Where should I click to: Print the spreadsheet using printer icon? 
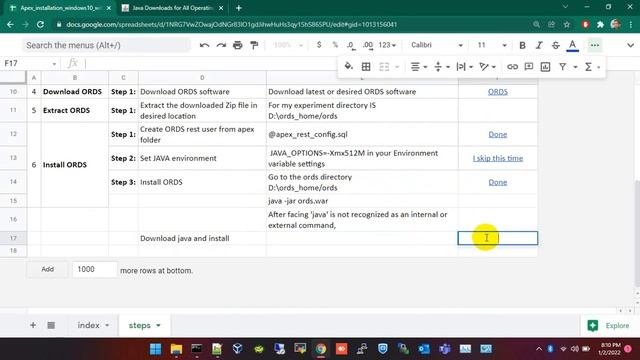(x=238, y=45)
